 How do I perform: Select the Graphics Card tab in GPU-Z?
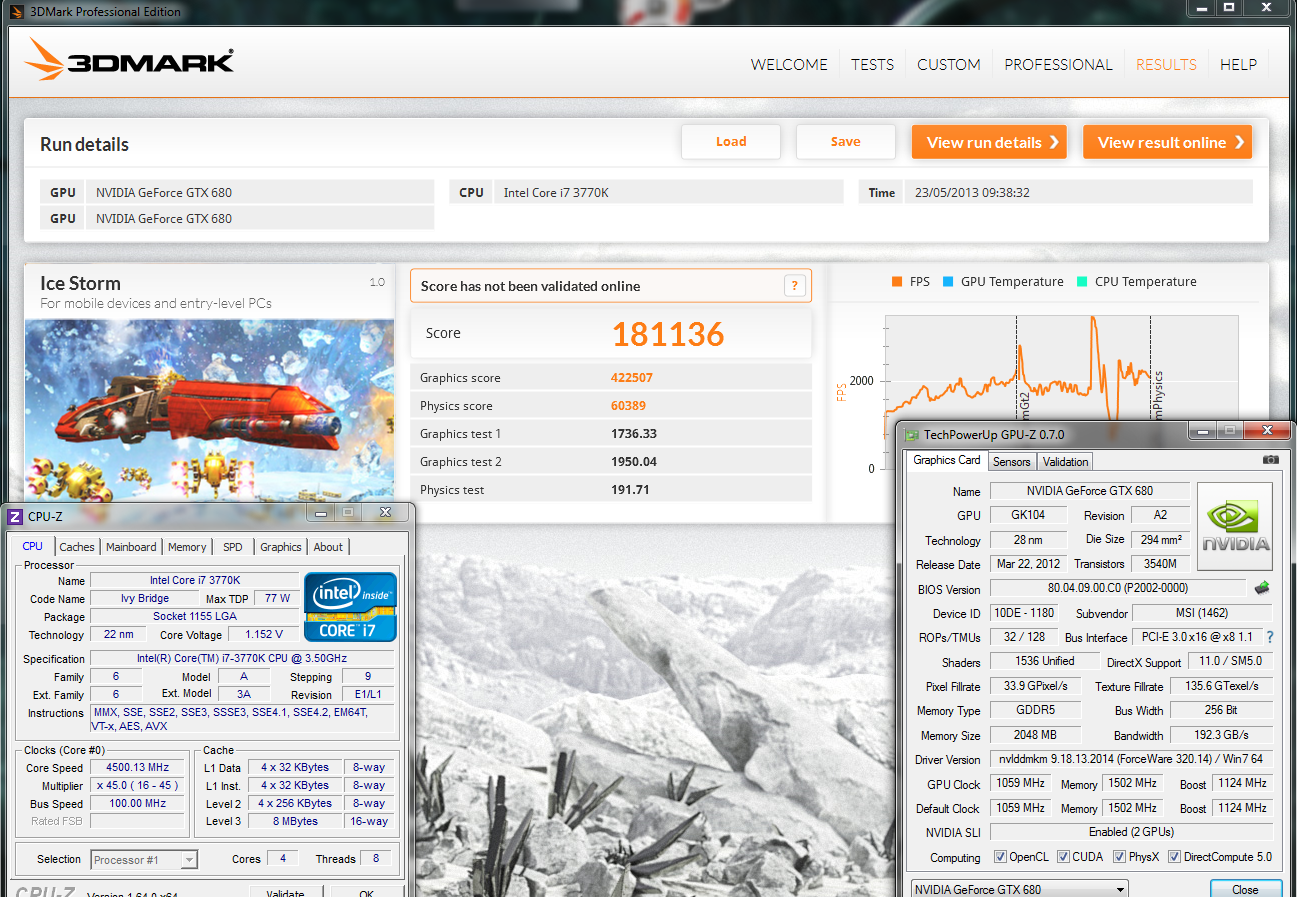pos(947,460)
